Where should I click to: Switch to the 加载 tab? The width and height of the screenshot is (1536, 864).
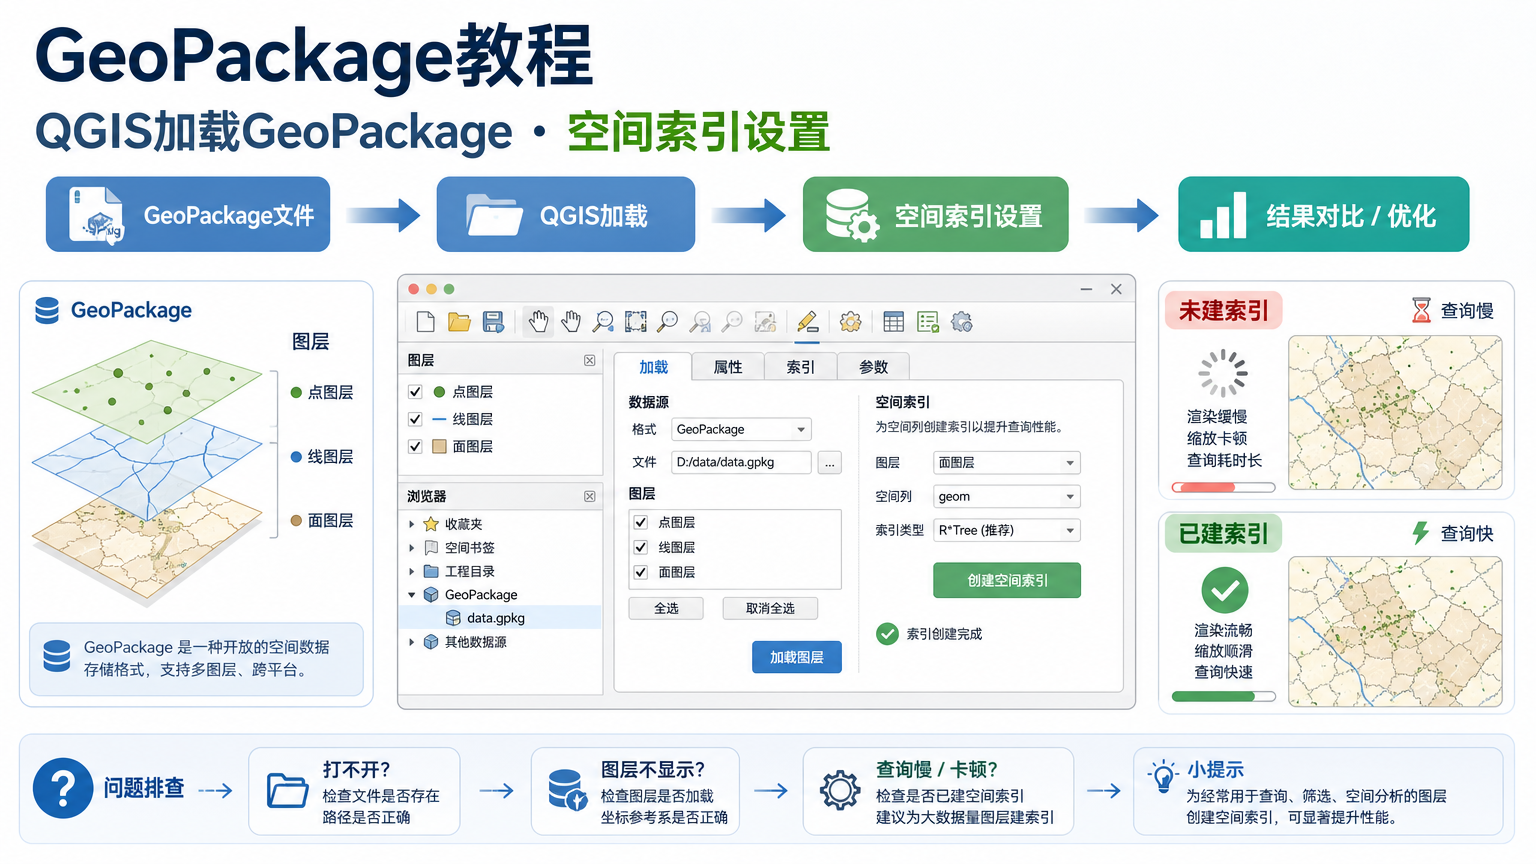654,367
